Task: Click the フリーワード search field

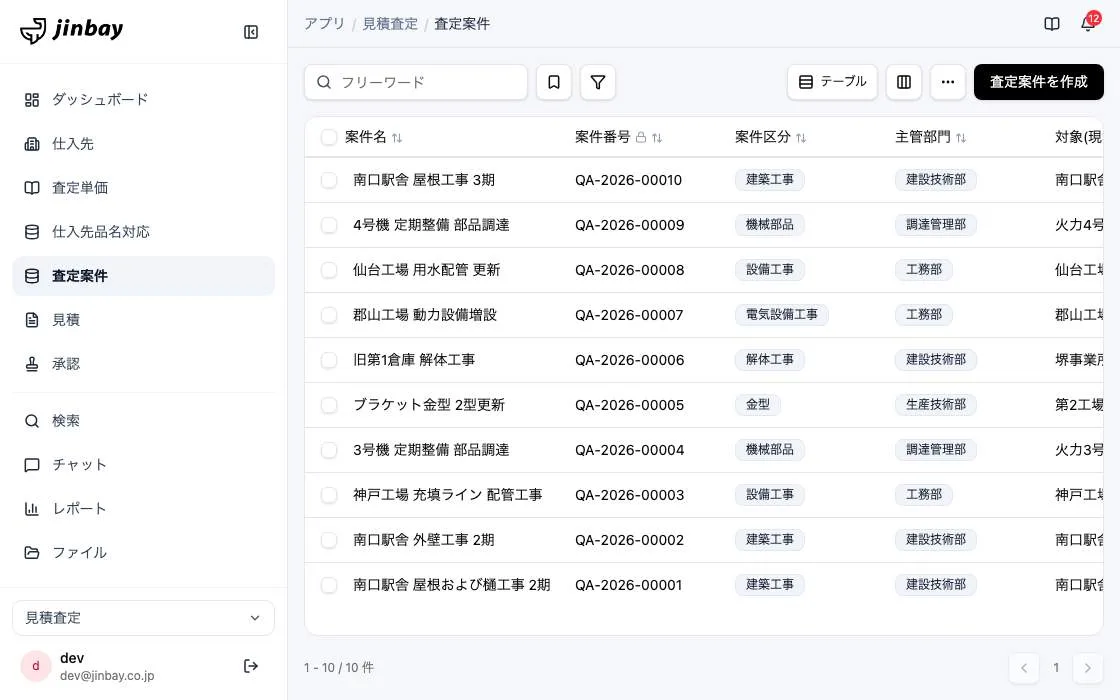Action: 416,82
